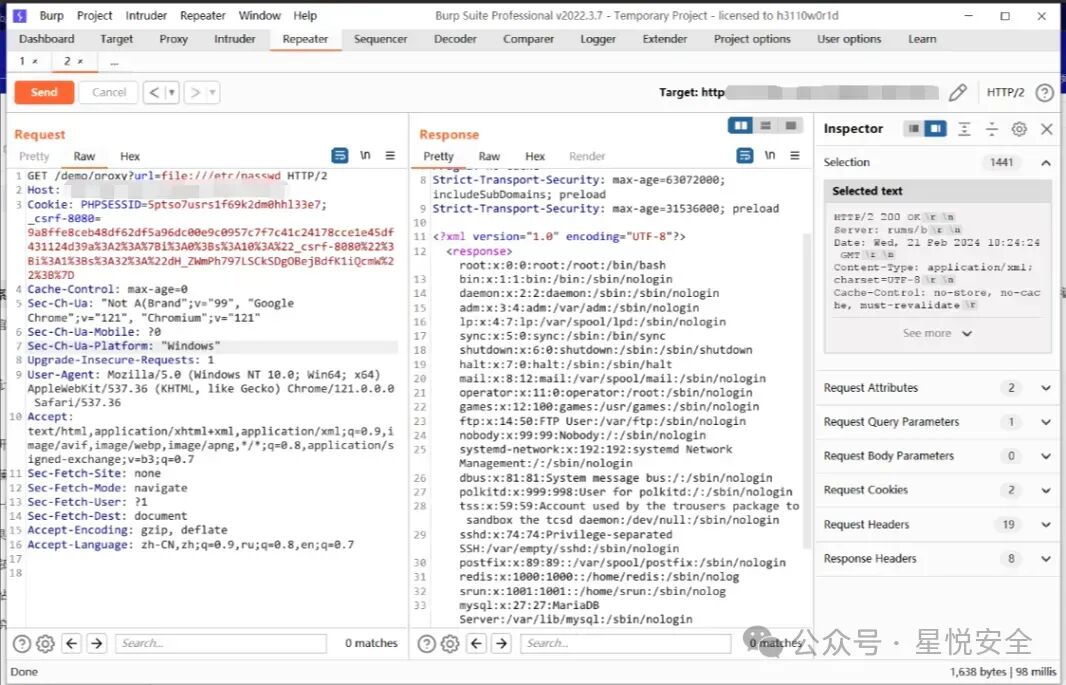
Task: Switch to the Logger tab
Action: pos(598,39)
